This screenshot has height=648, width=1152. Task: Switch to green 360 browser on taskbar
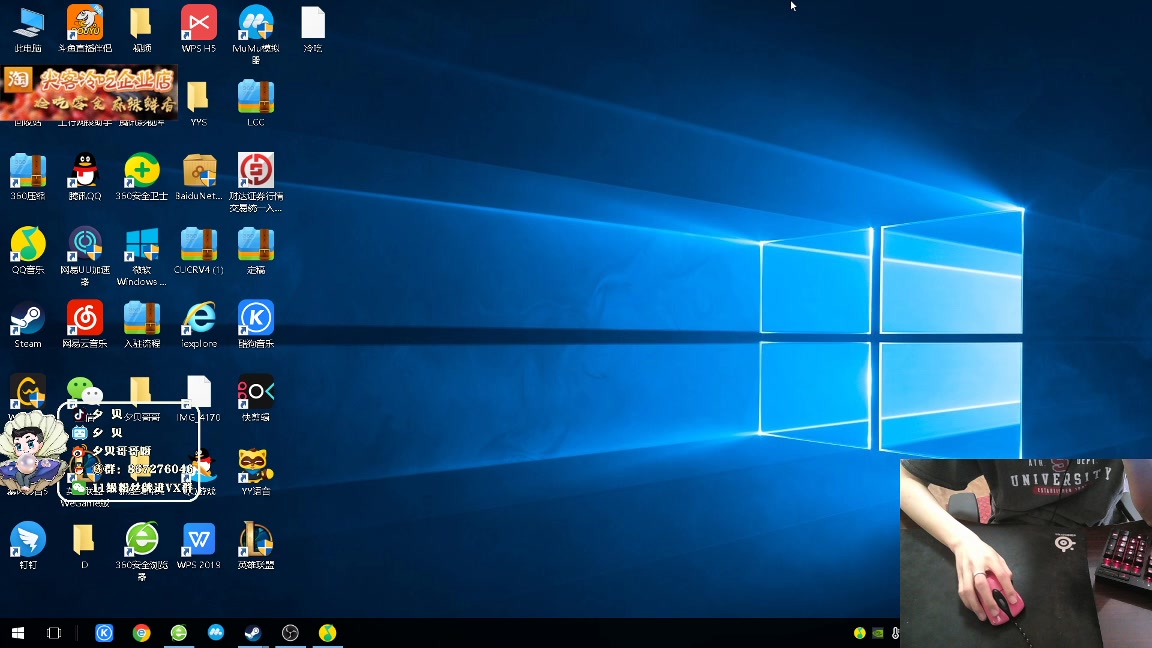(x=179, y=633)
